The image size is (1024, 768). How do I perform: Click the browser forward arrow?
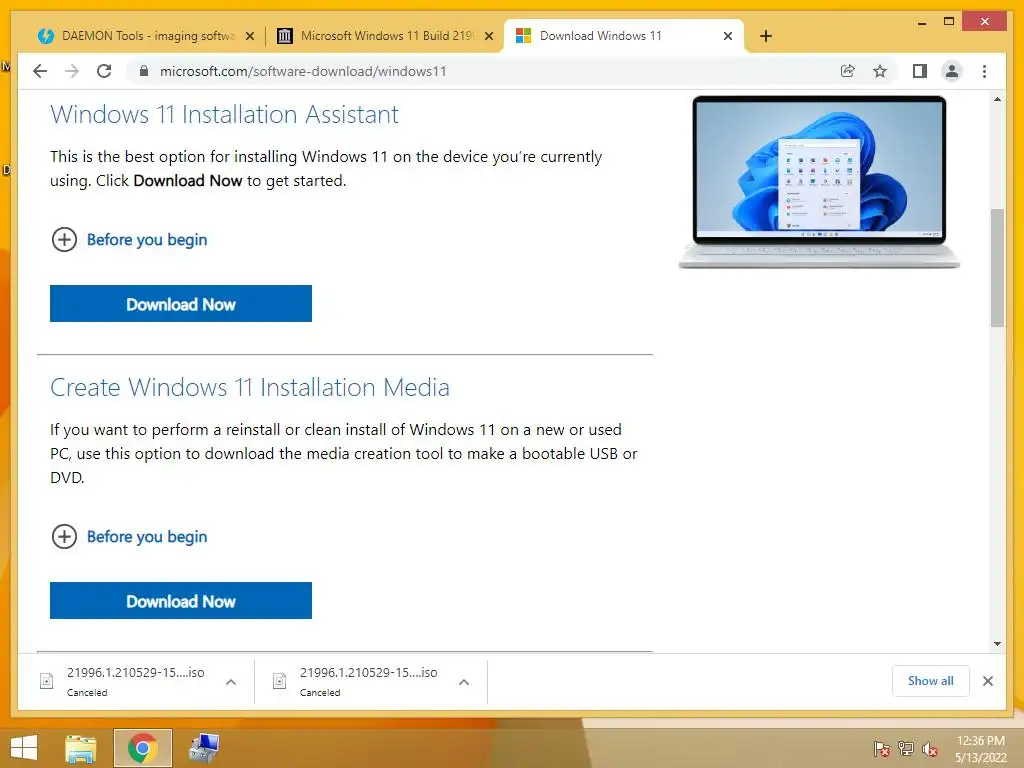click(72, 71)
